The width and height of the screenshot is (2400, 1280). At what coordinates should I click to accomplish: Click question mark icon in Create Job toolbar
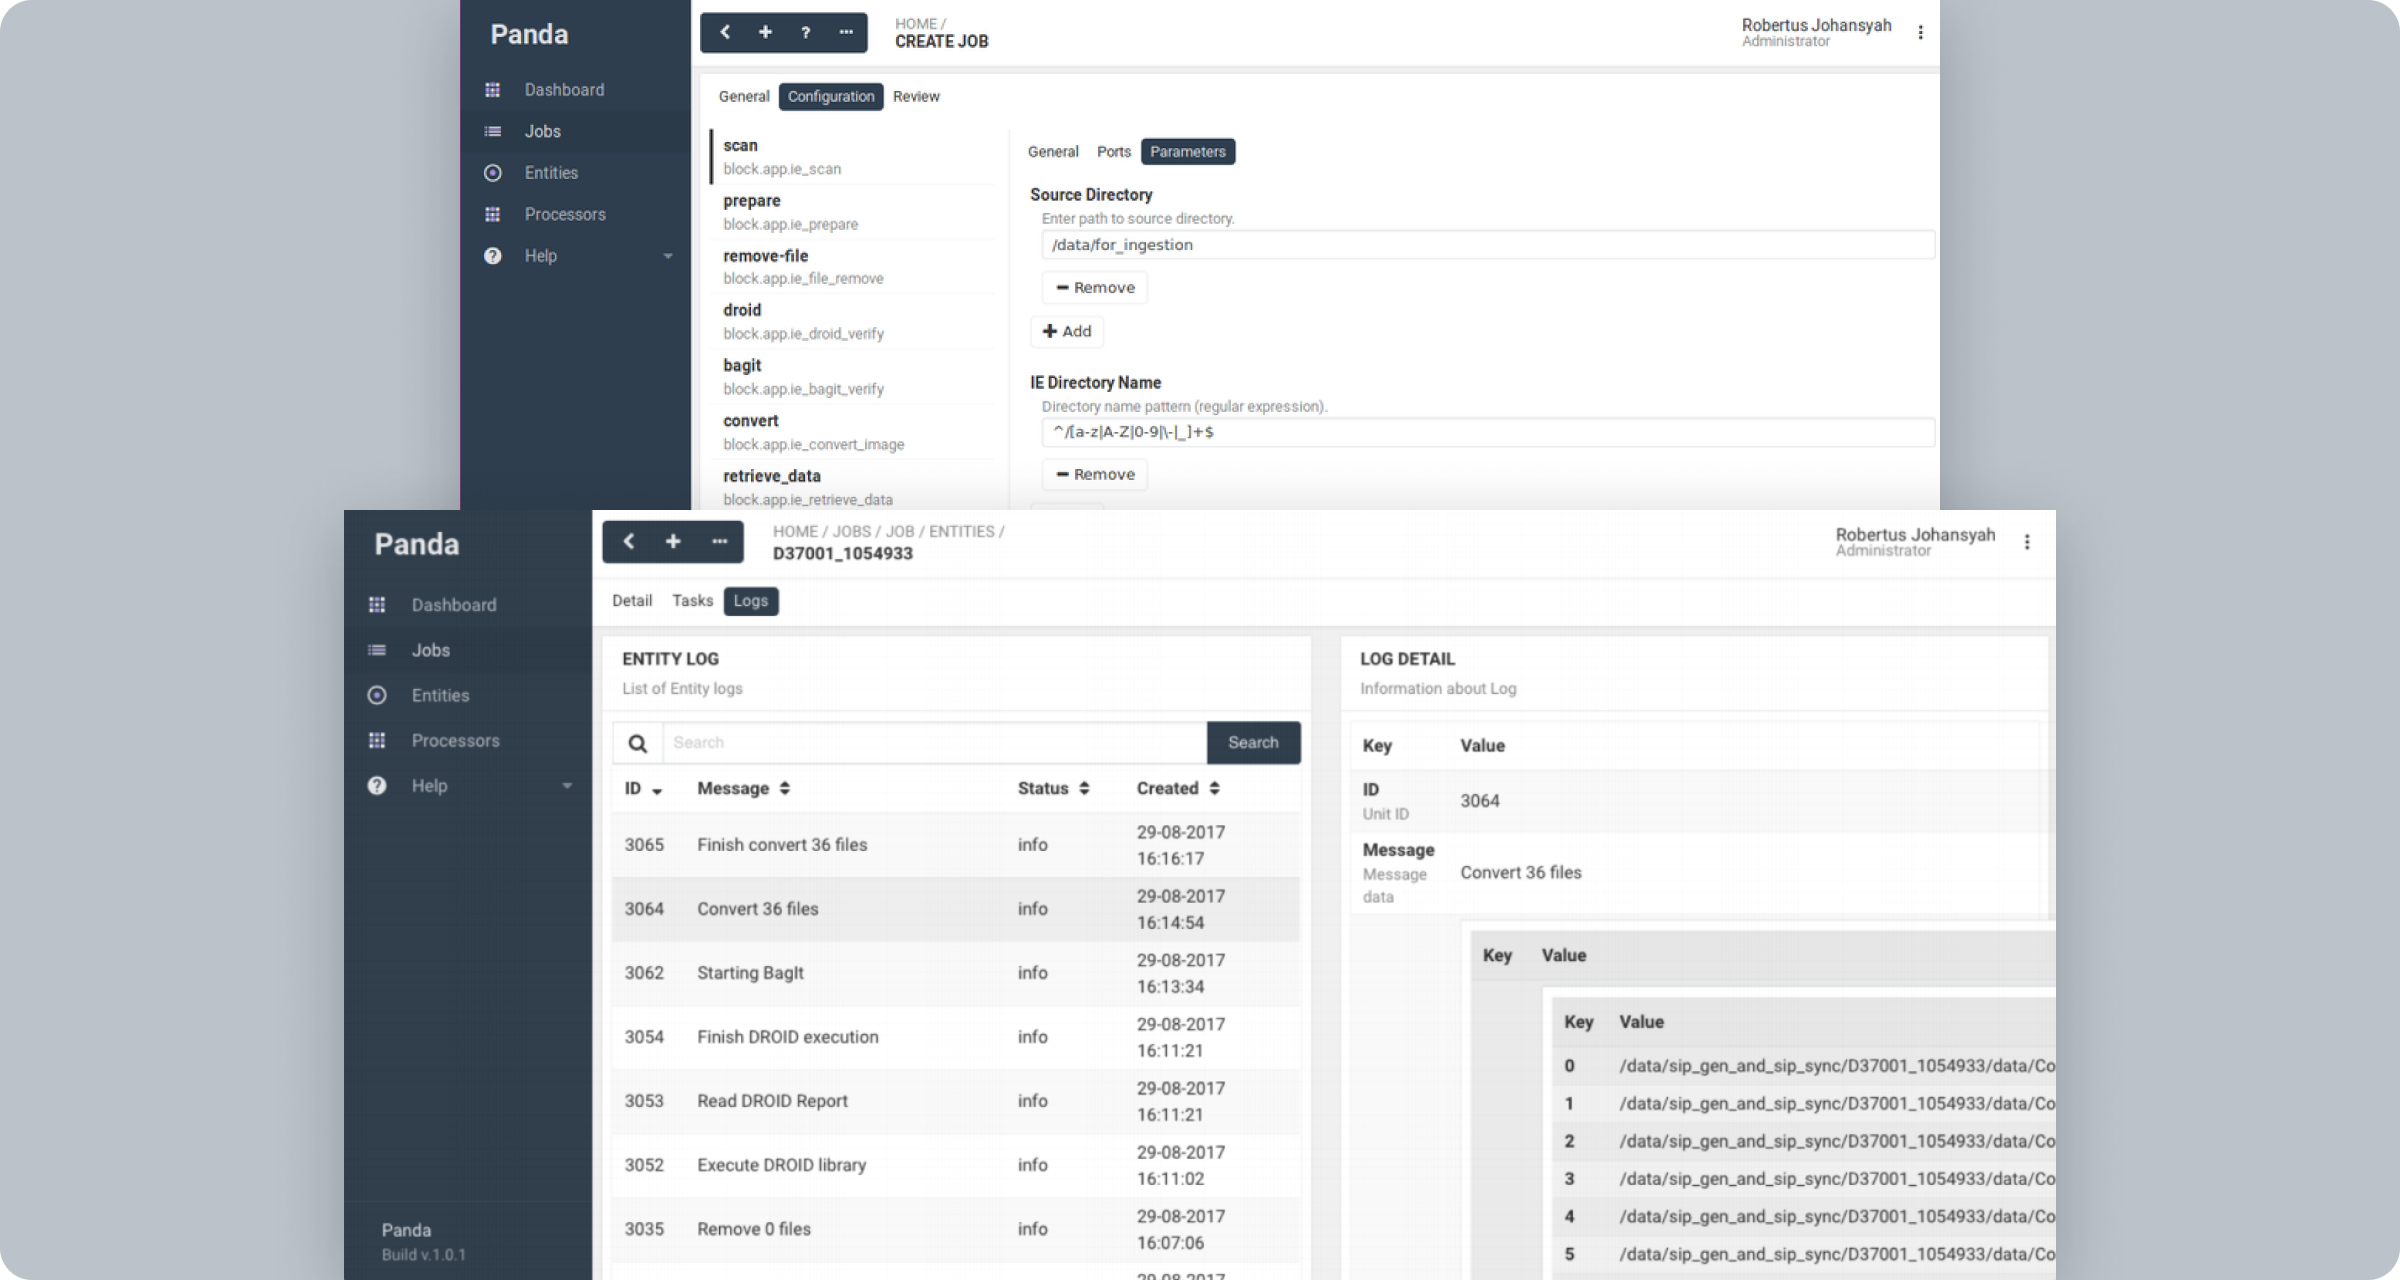[x=805, y=32]
